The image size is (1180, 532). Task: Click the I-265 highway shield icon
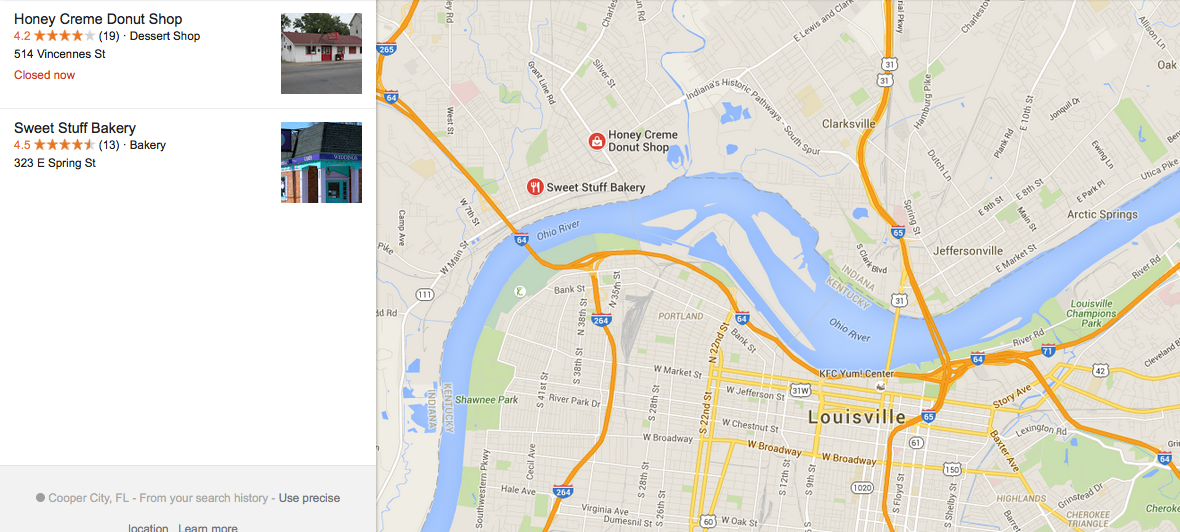385,50
